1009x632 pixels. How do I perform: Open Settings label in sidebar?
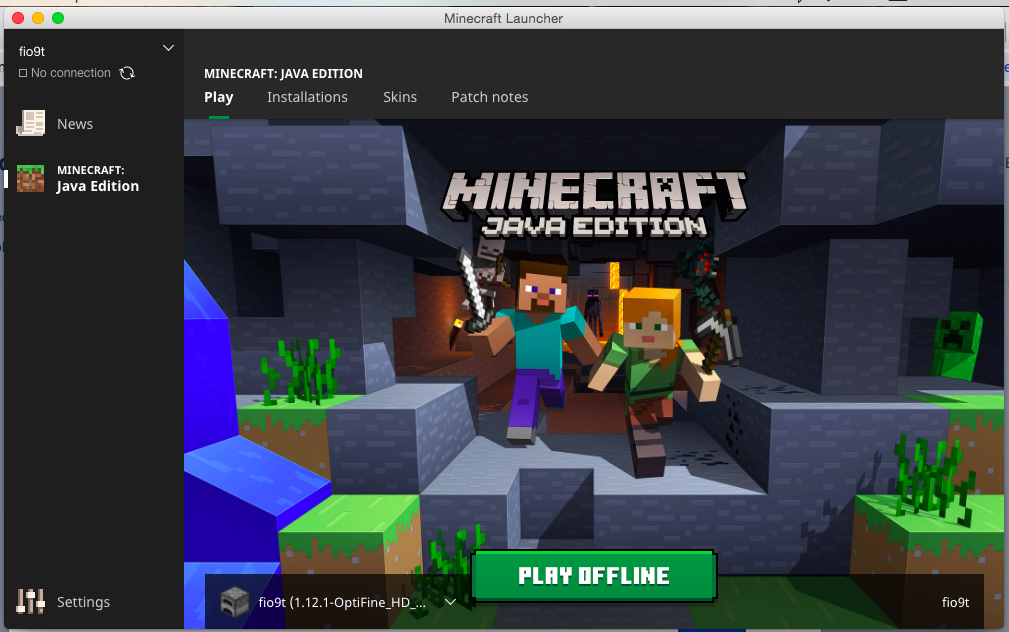tap(83, 602)
